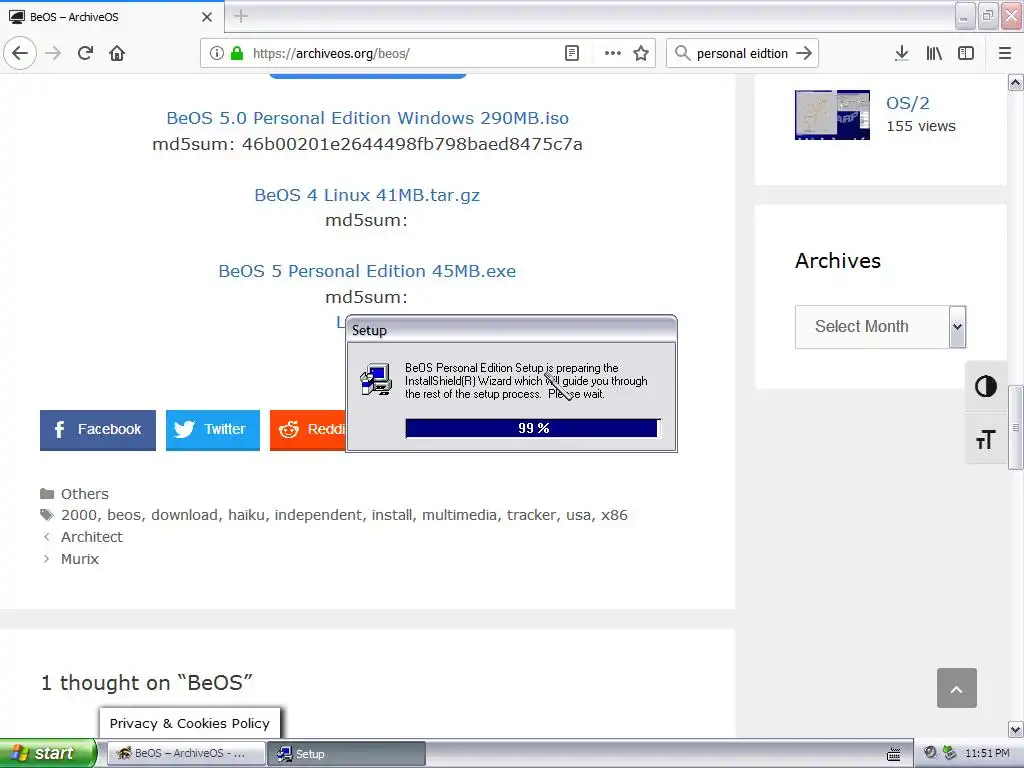This screenshot has height=768, width=1024.
Task: Click the usa tag
Action: 579,515
